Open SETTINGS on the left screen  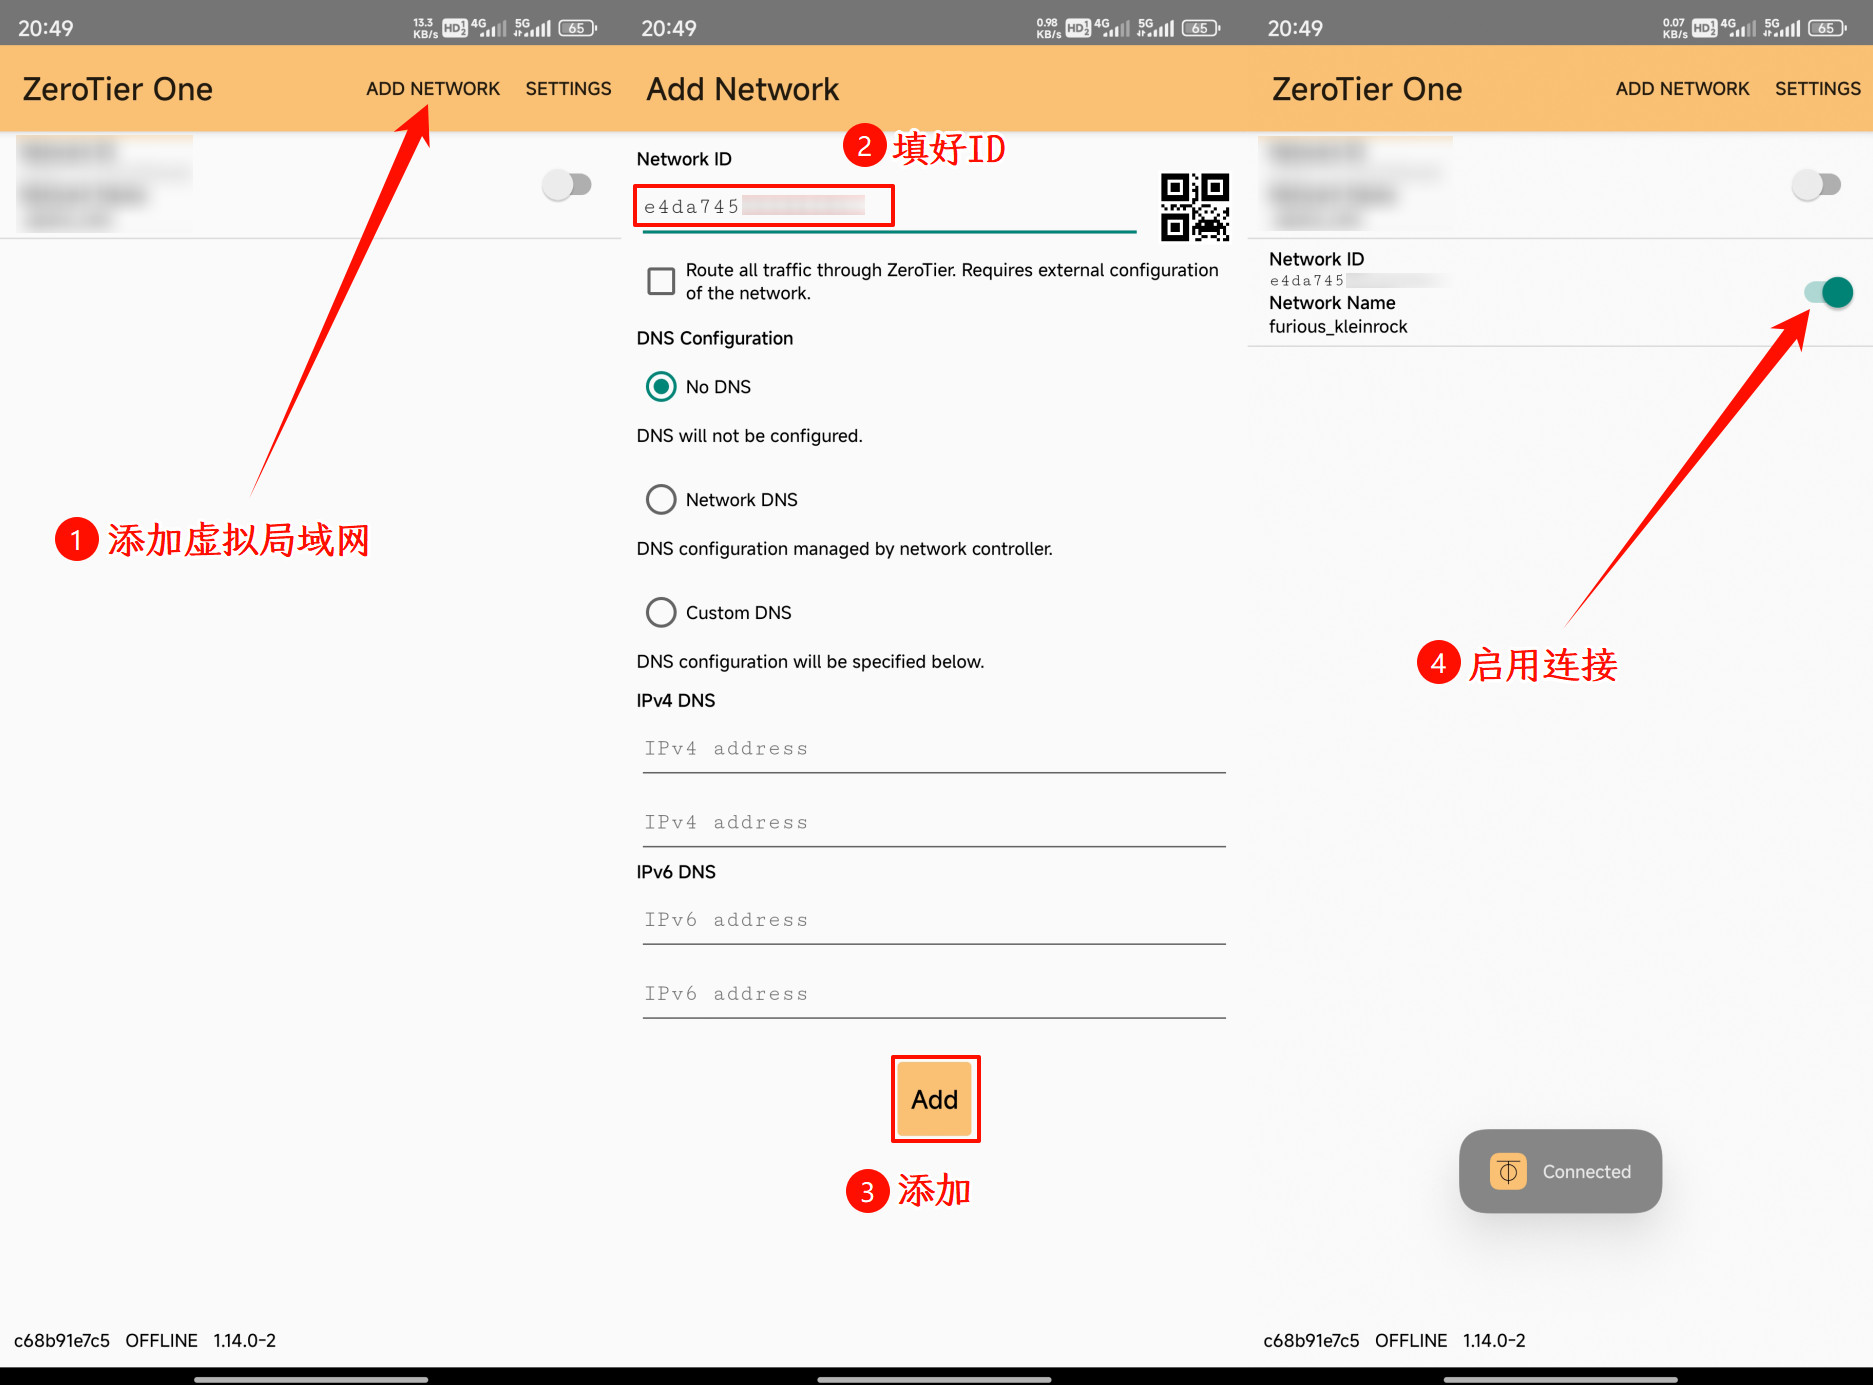[x=568, y=89]
